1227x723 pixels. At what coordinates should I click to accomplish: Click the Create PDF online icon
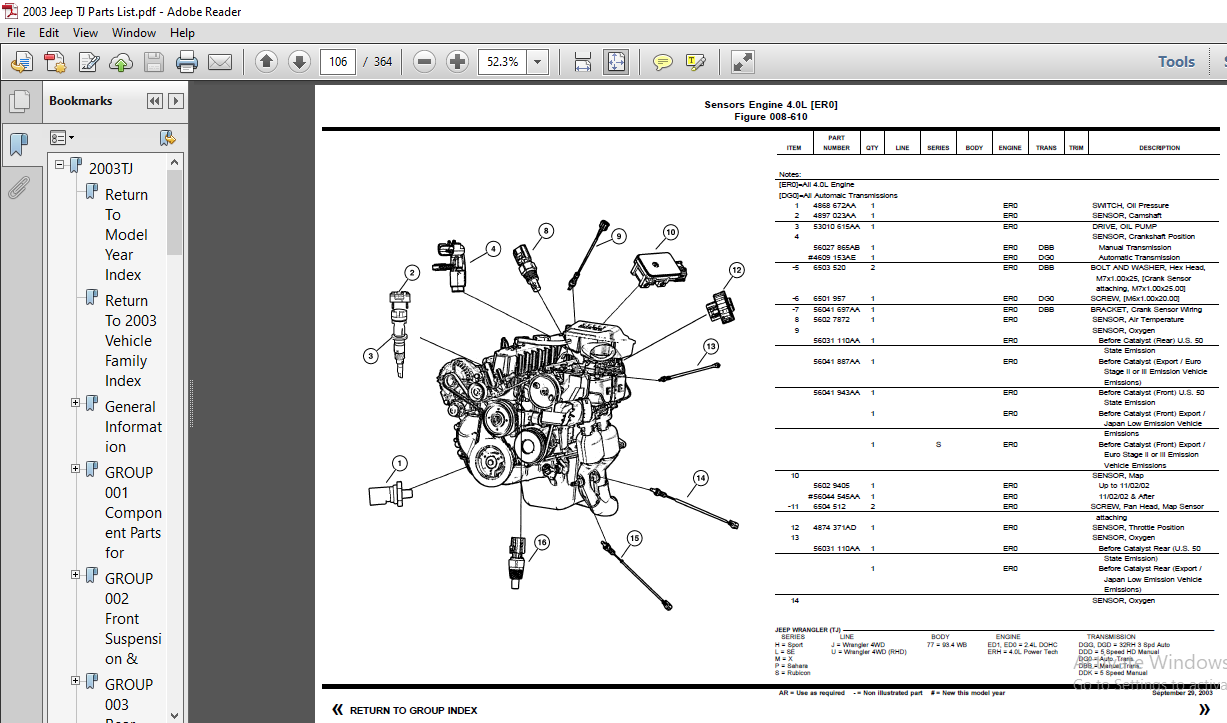[55, 62]
